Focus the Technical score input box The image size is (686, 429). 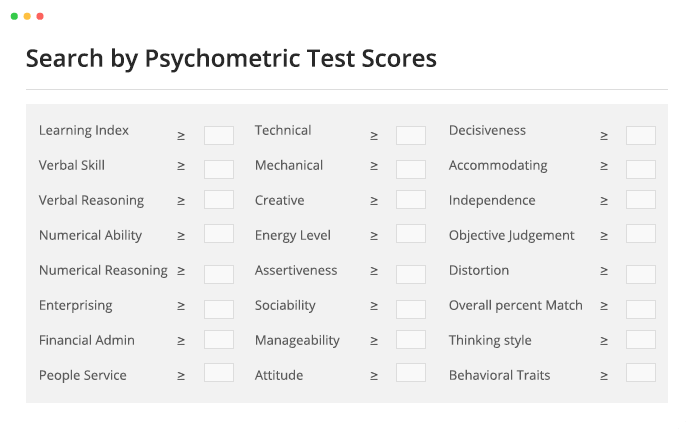pos(411,136)
